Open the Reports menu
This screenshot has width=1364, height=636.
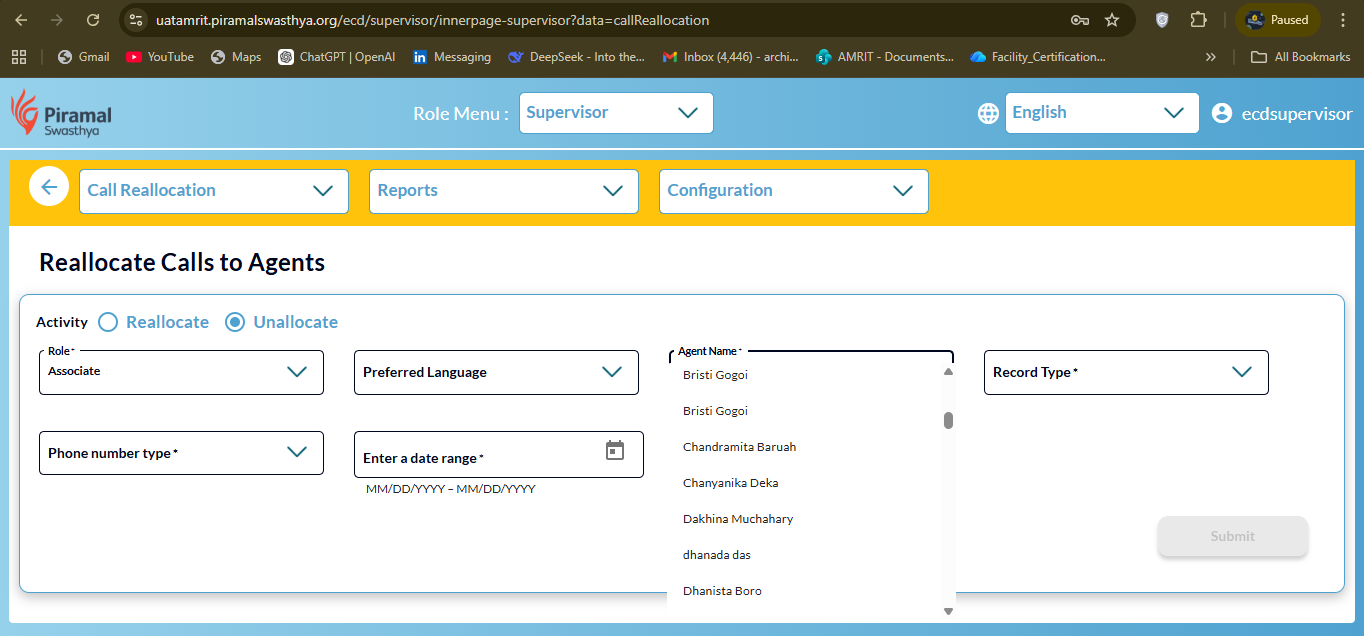pyautogui.click(x=503, y=191)
